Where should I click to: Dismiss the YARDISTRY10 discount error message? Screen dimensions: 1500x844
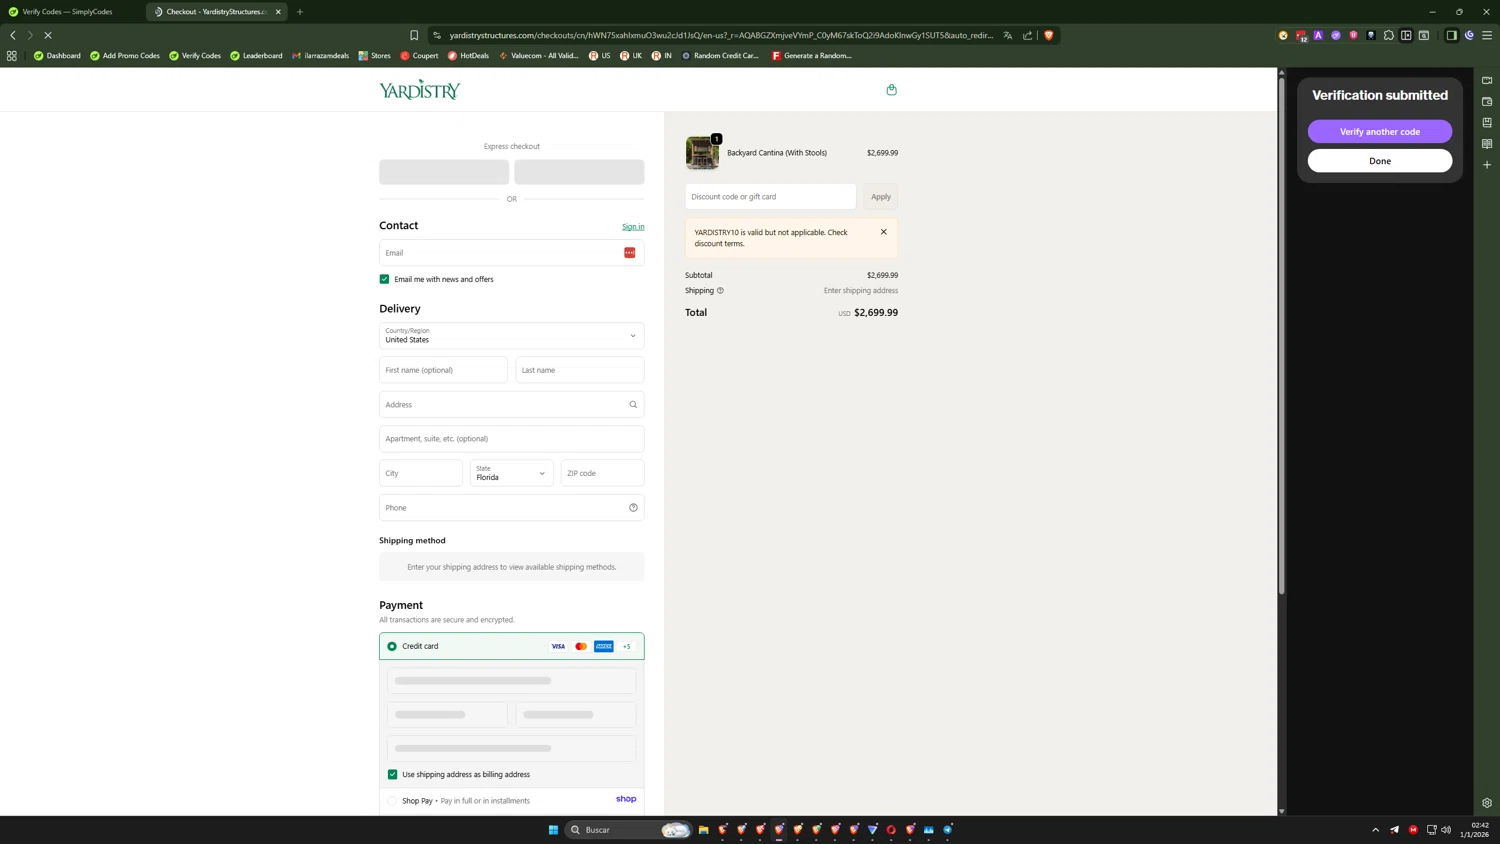point(883,232)
